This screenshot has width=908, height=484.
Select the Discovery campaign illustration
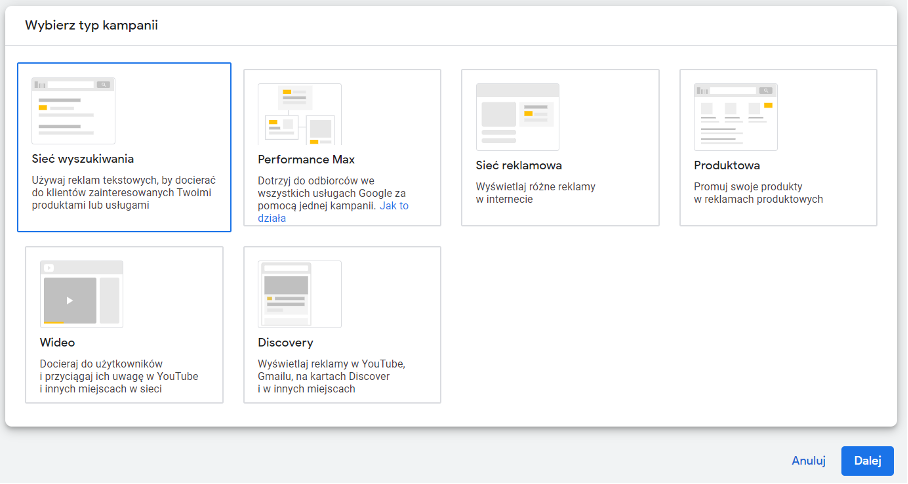(300, 294)
